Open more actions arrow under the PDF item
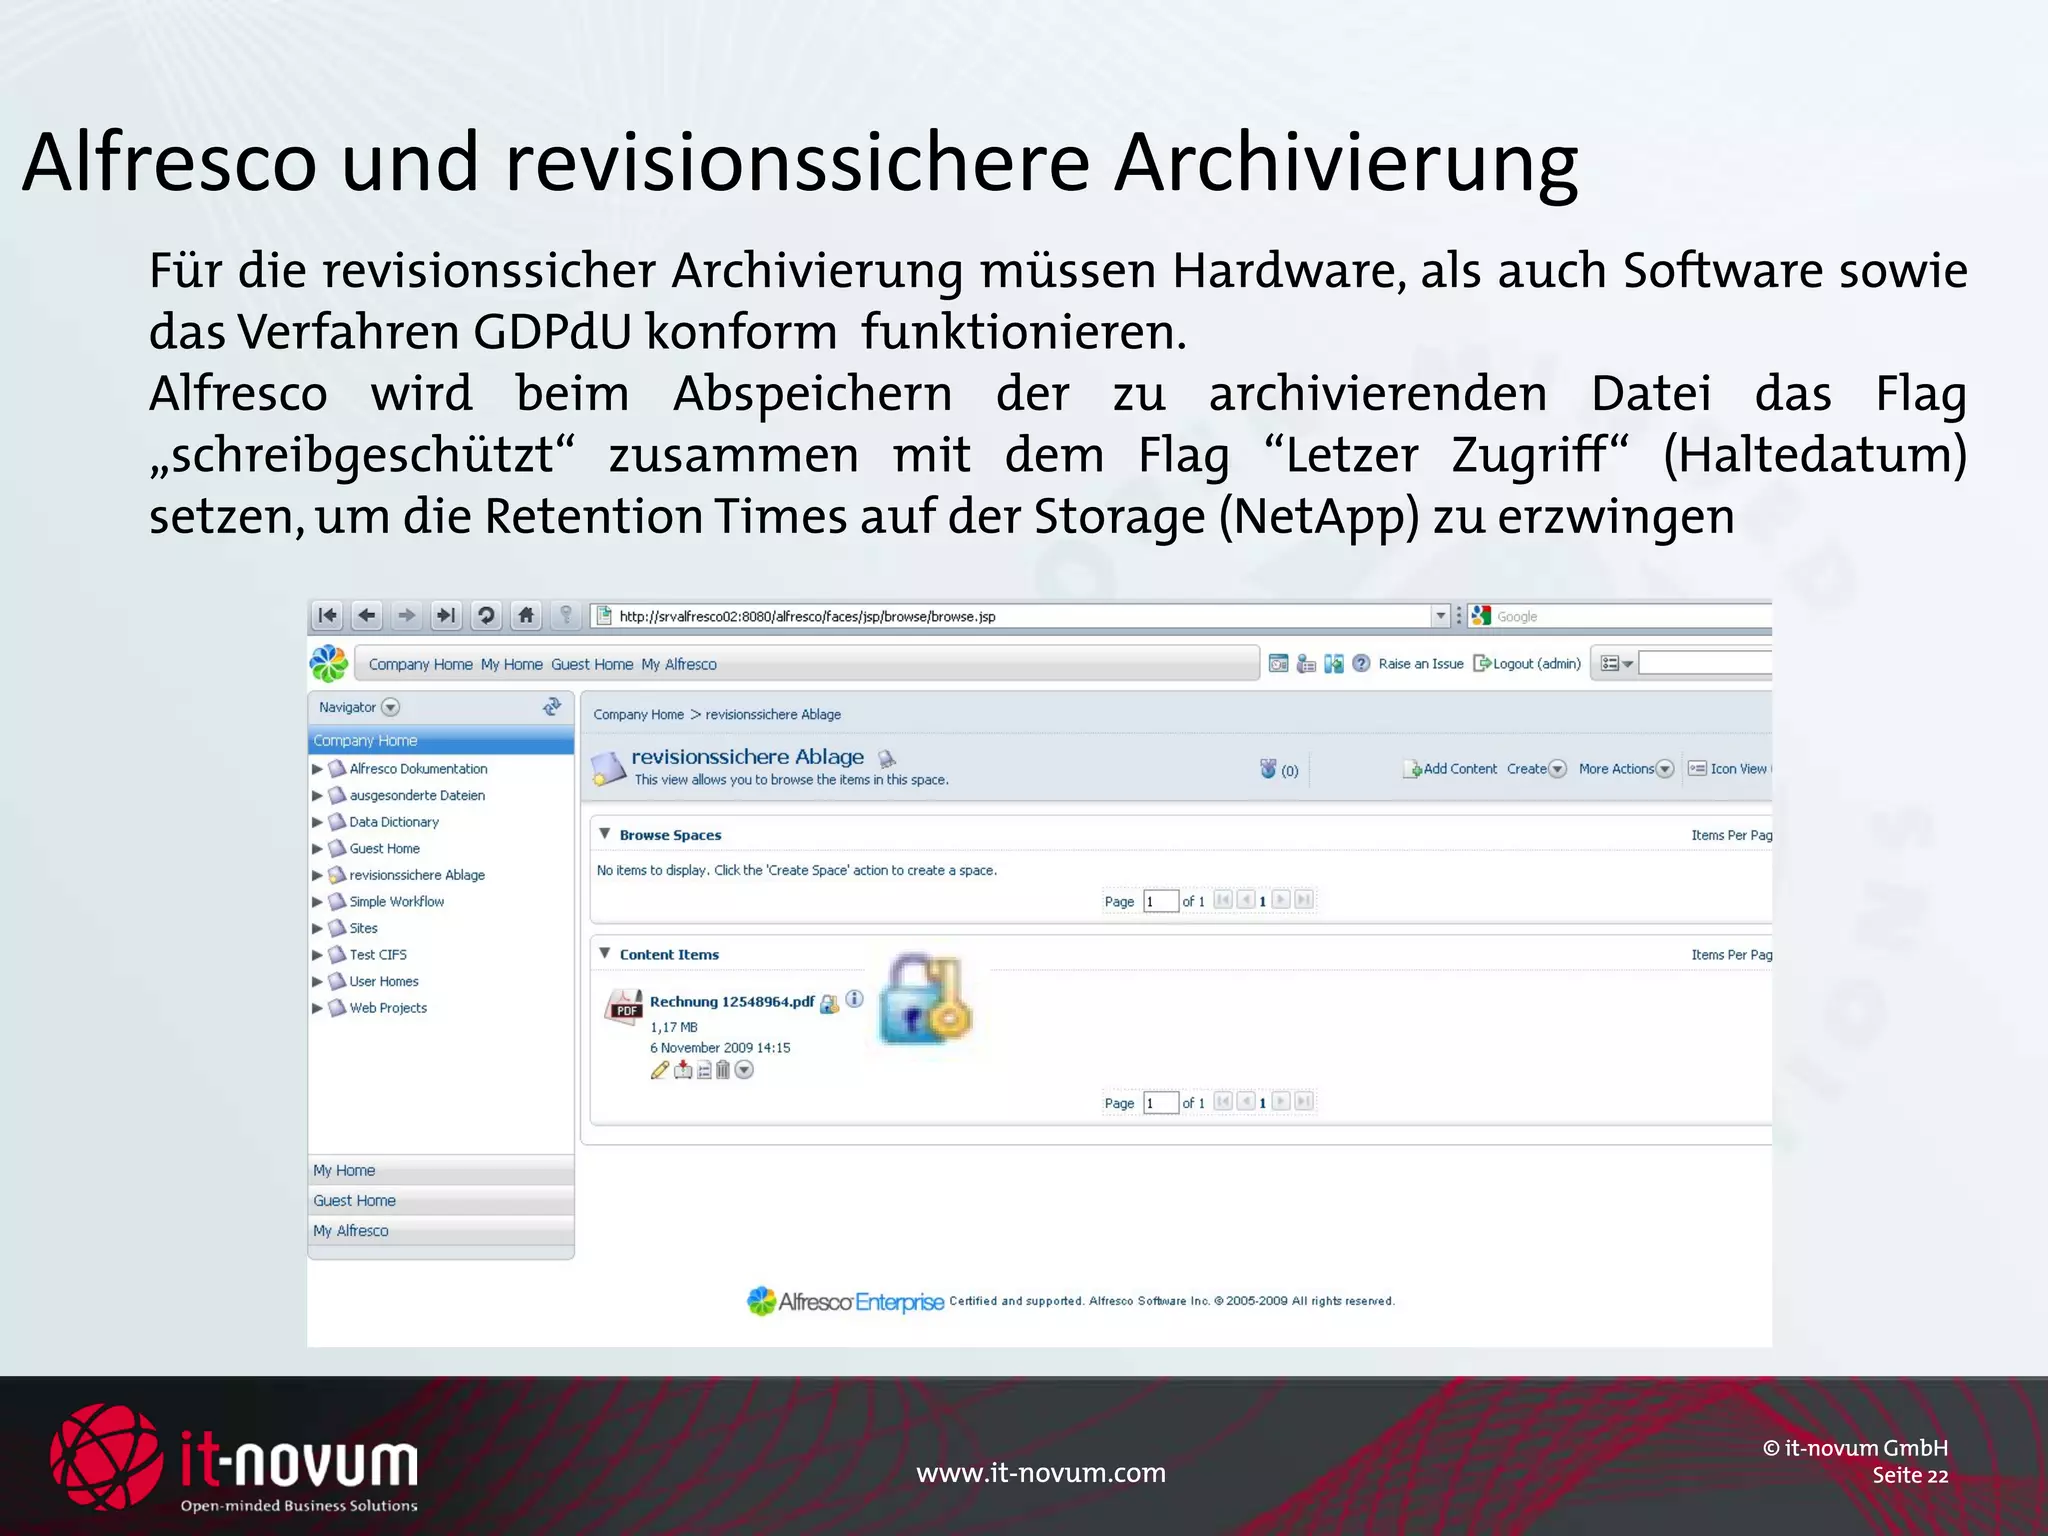 click(x=744, y=1071)
